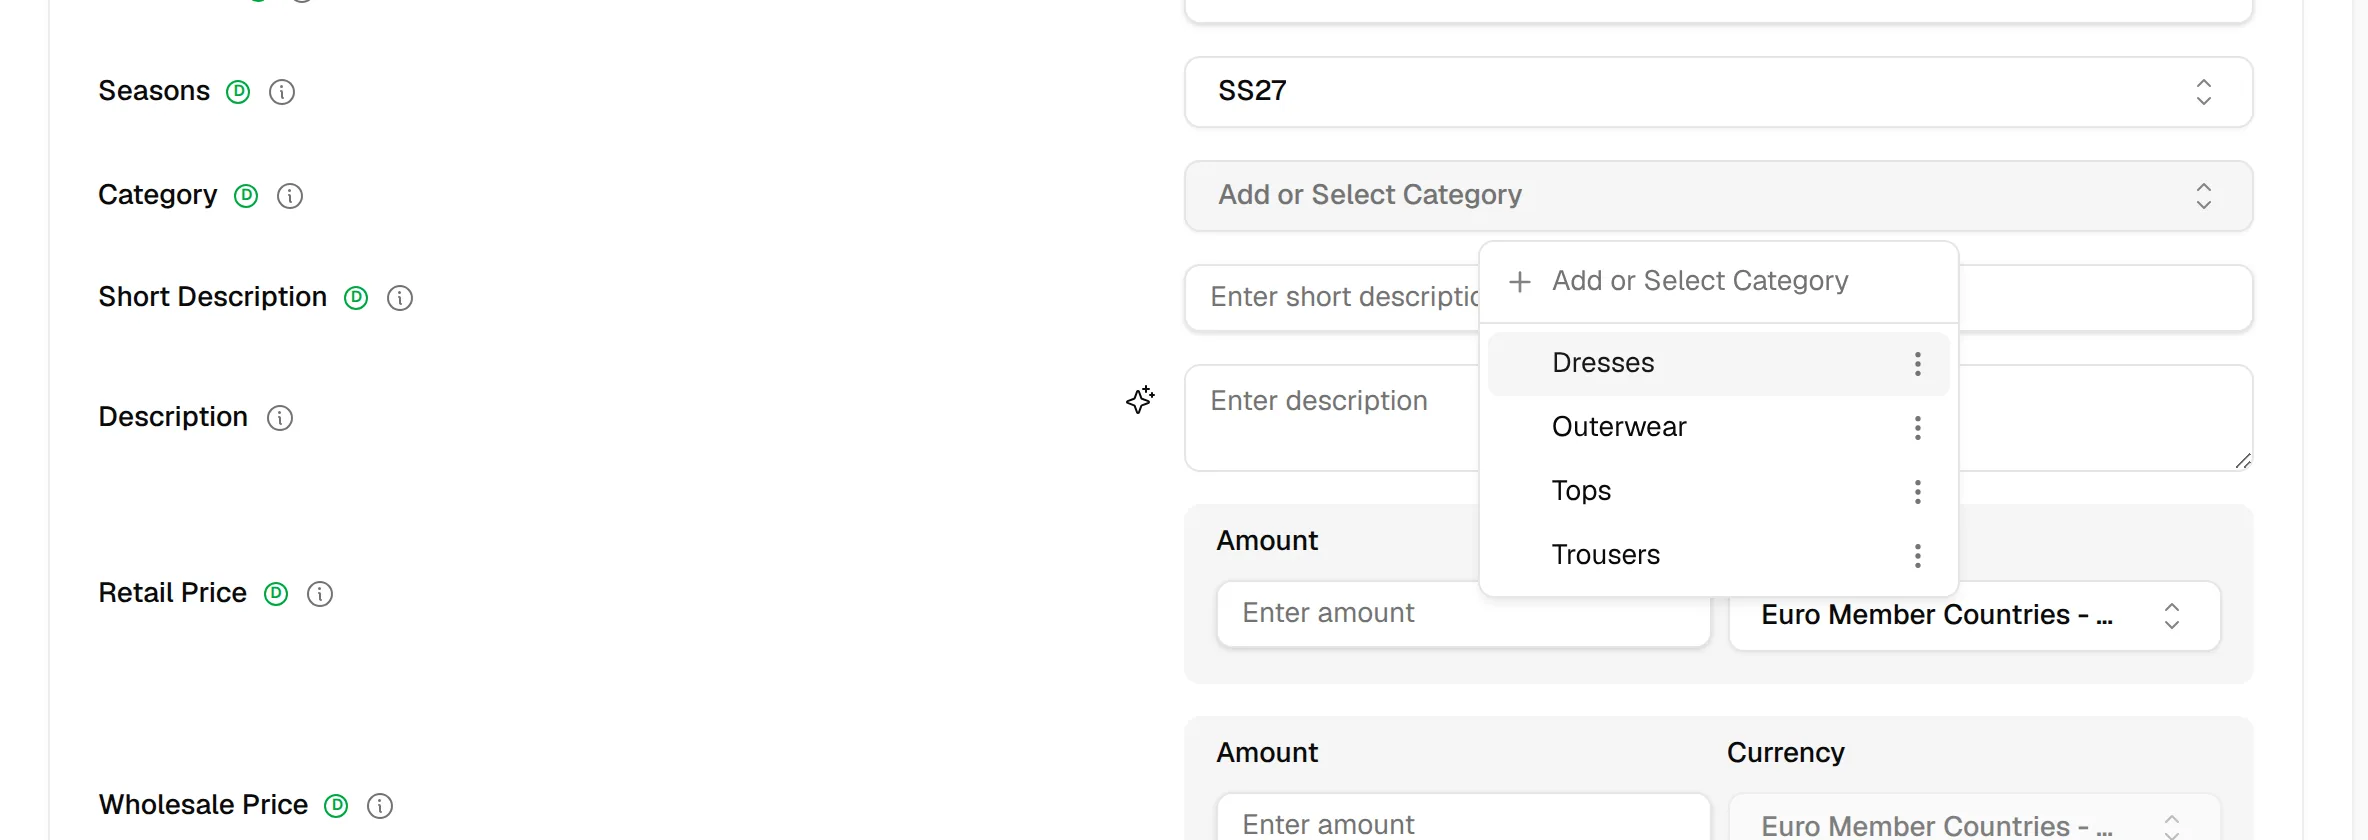
Task: Click the info icon next to Seasons
Action: (x=282, y=92)
